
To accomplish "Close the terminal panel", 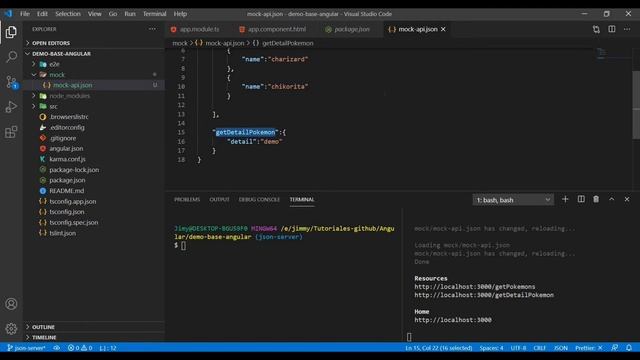I will [x=627, y=199].
